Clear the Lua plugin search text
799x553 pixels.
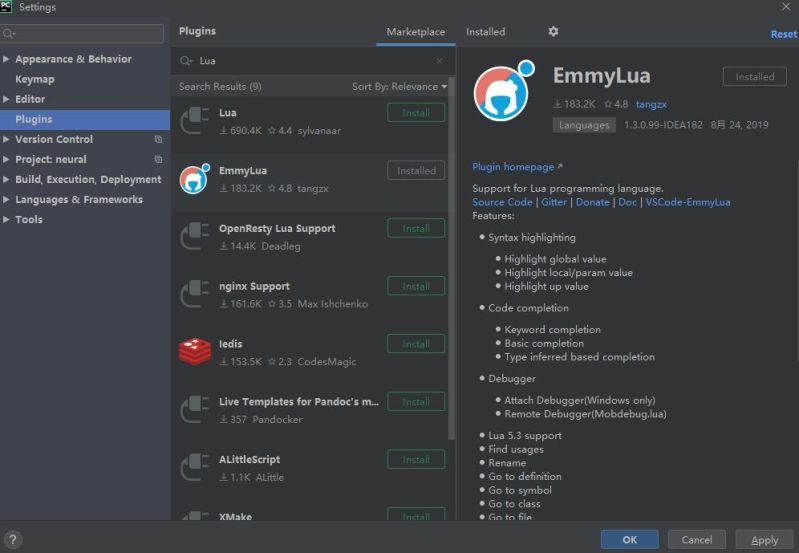coord(439,61)
